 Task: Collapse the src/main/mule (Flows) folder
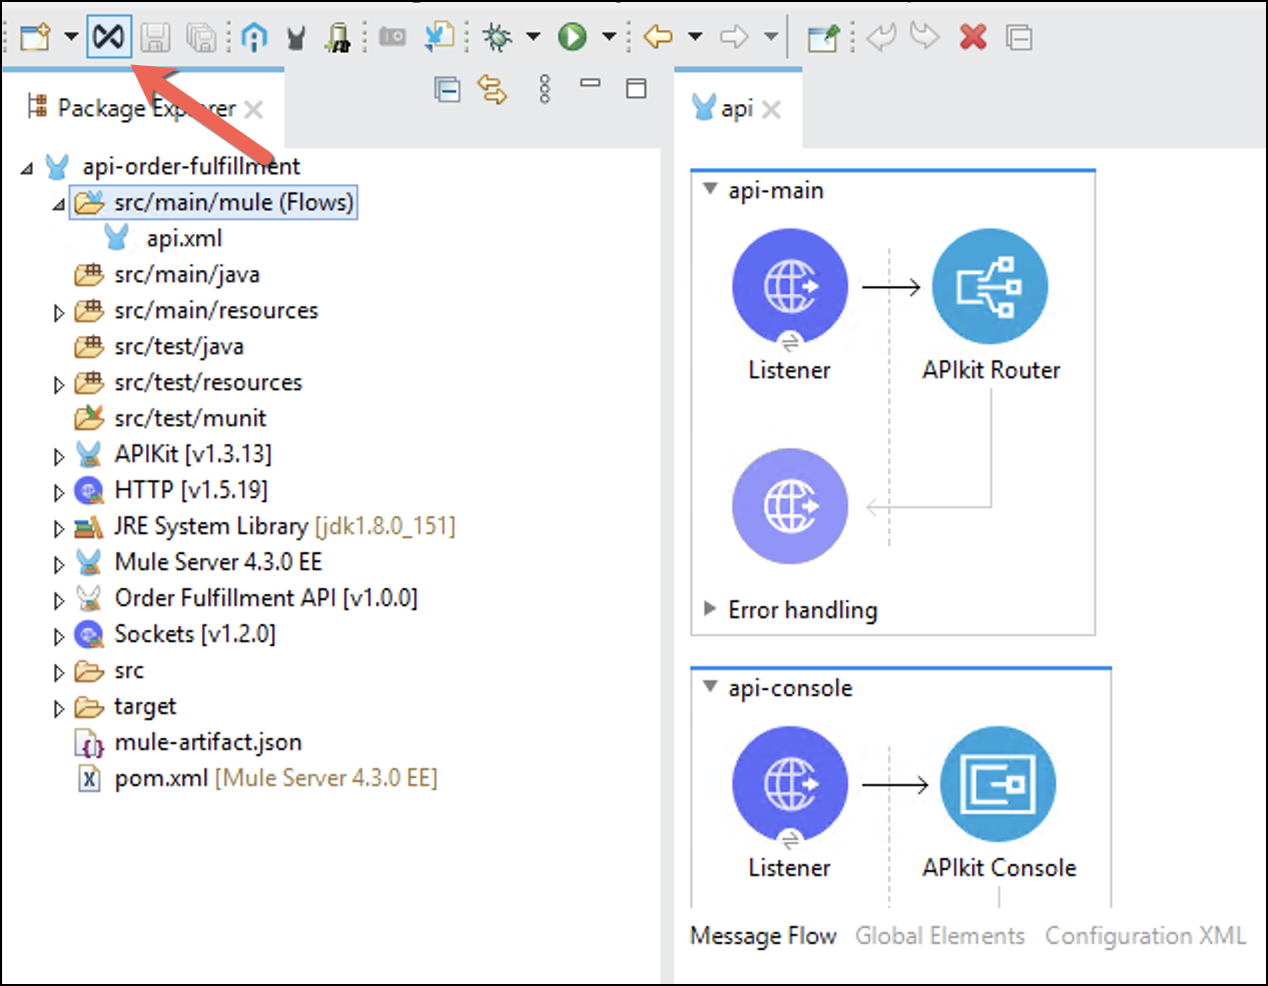click(x=59, y=204)
